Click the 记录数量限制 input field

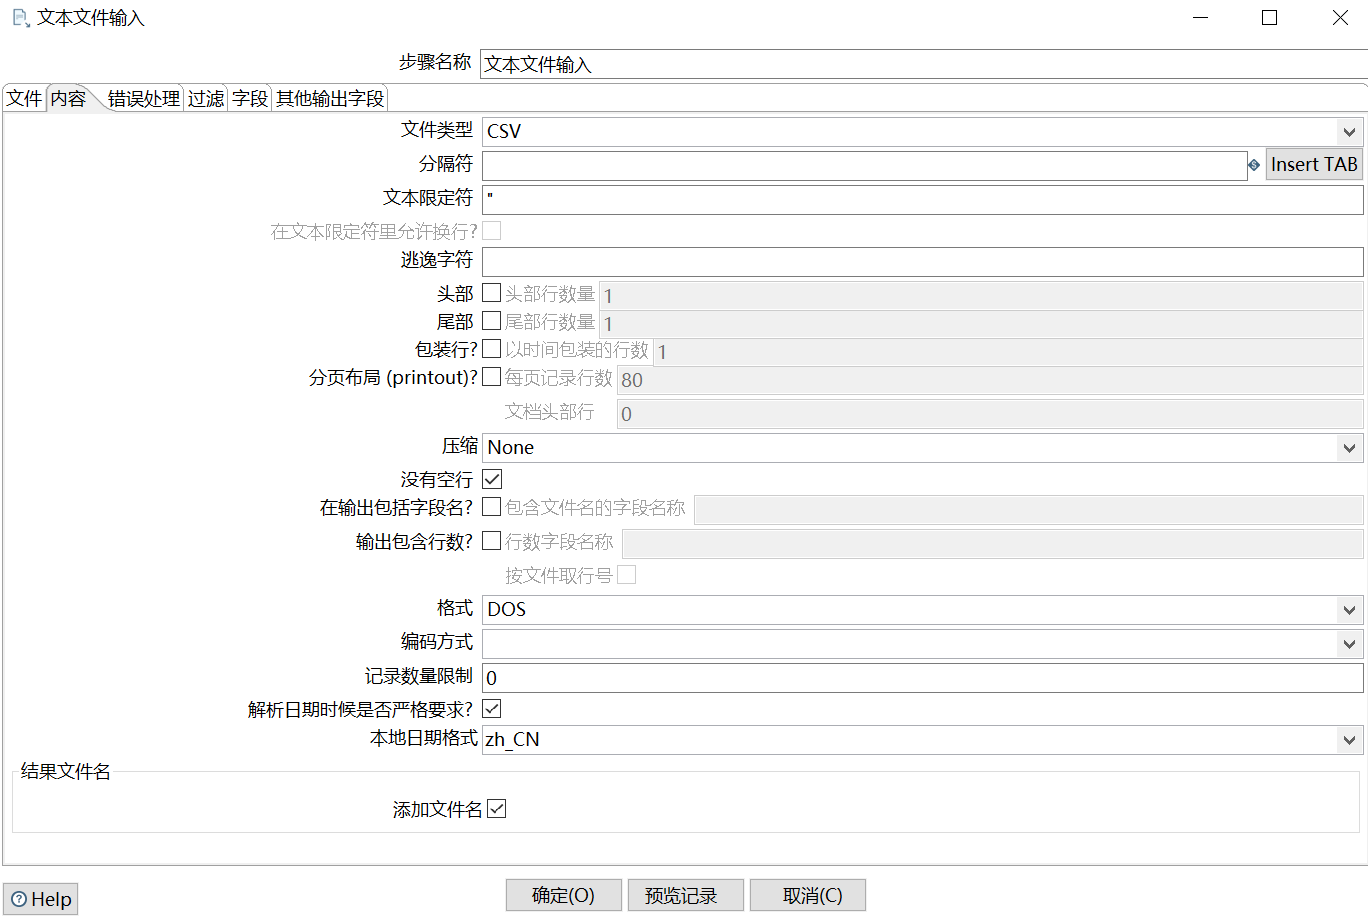[922, 678]
